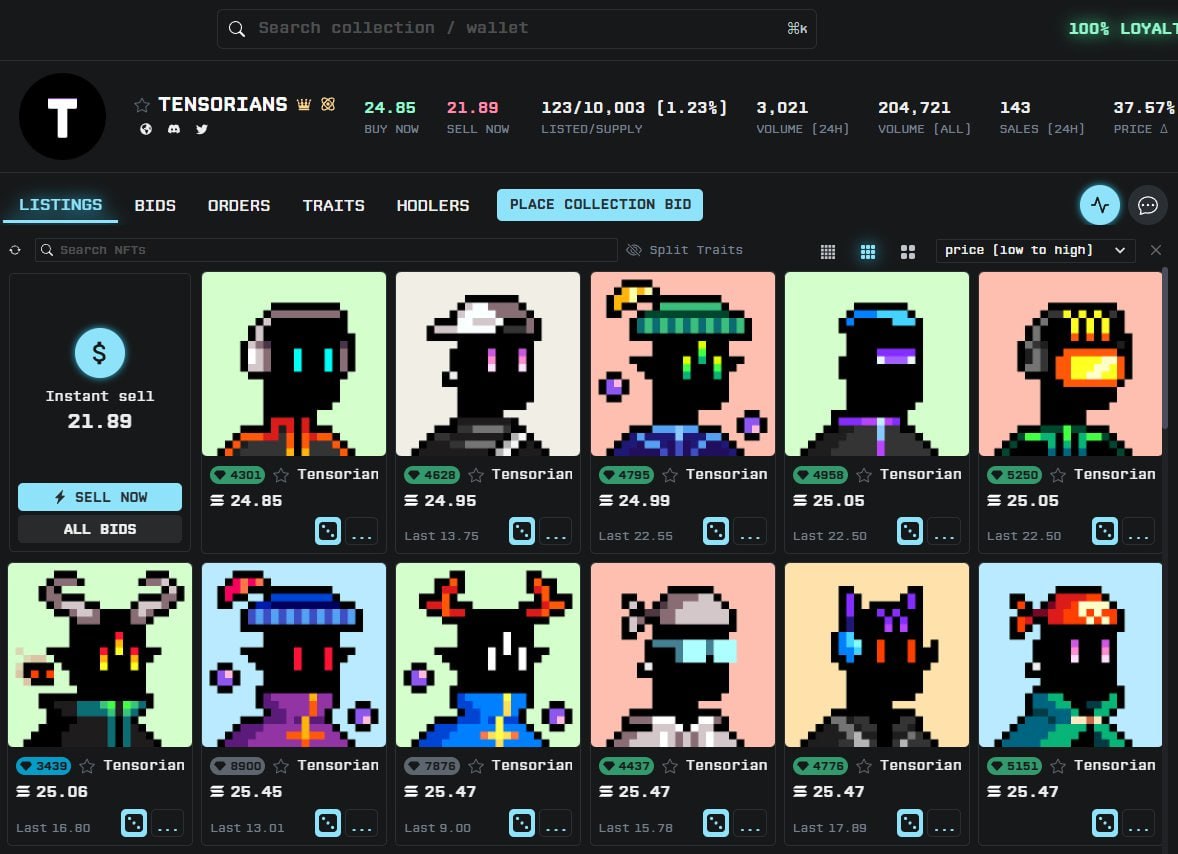This screenshot has height=854, width=1178.
Task: Click dice icon on Tensorian 4776 card
Action: 910,822
